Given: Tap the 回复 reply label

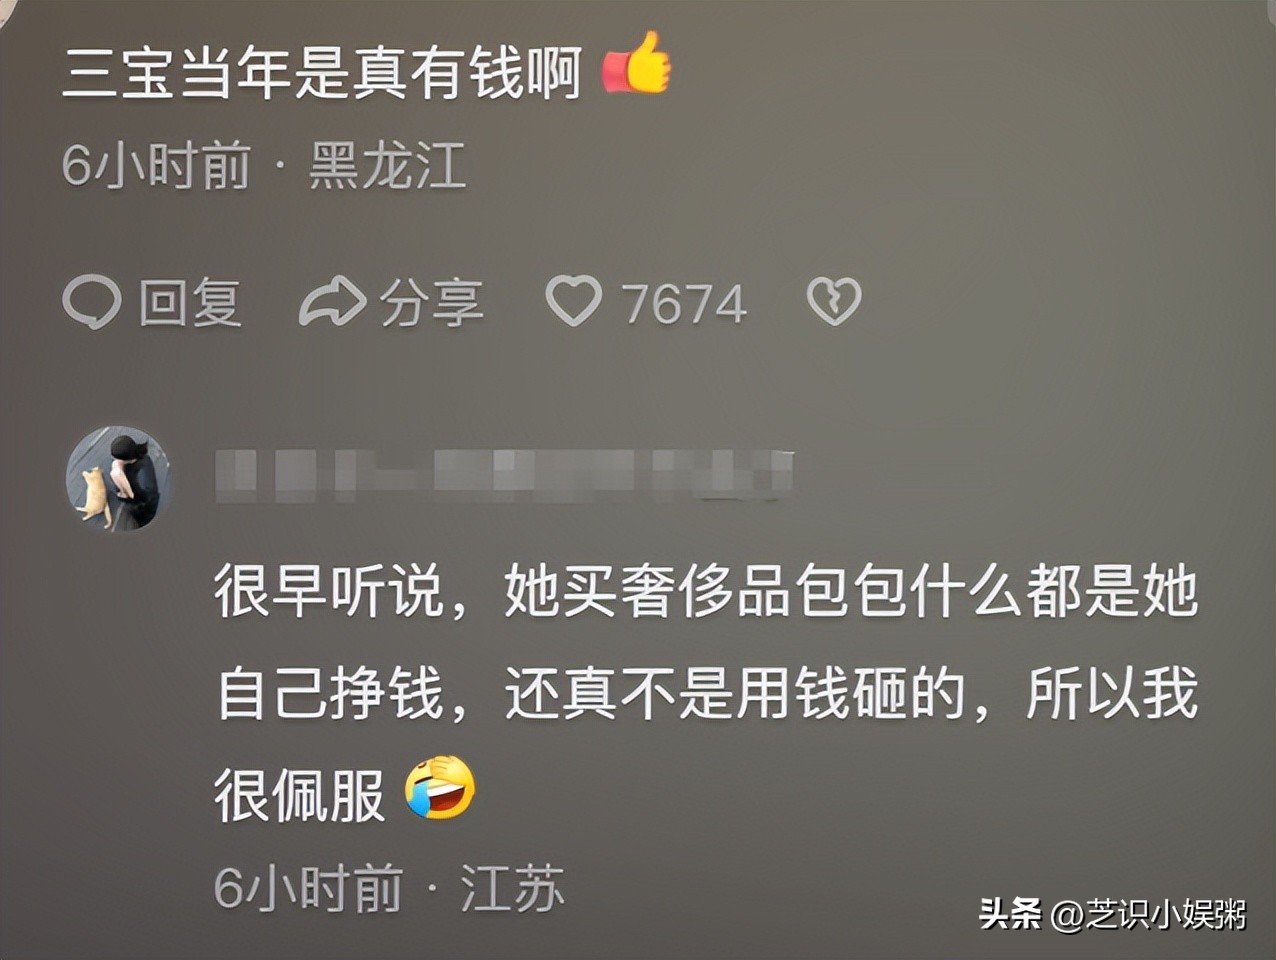Looking at the screenshot, I should (x=190, y=303).
